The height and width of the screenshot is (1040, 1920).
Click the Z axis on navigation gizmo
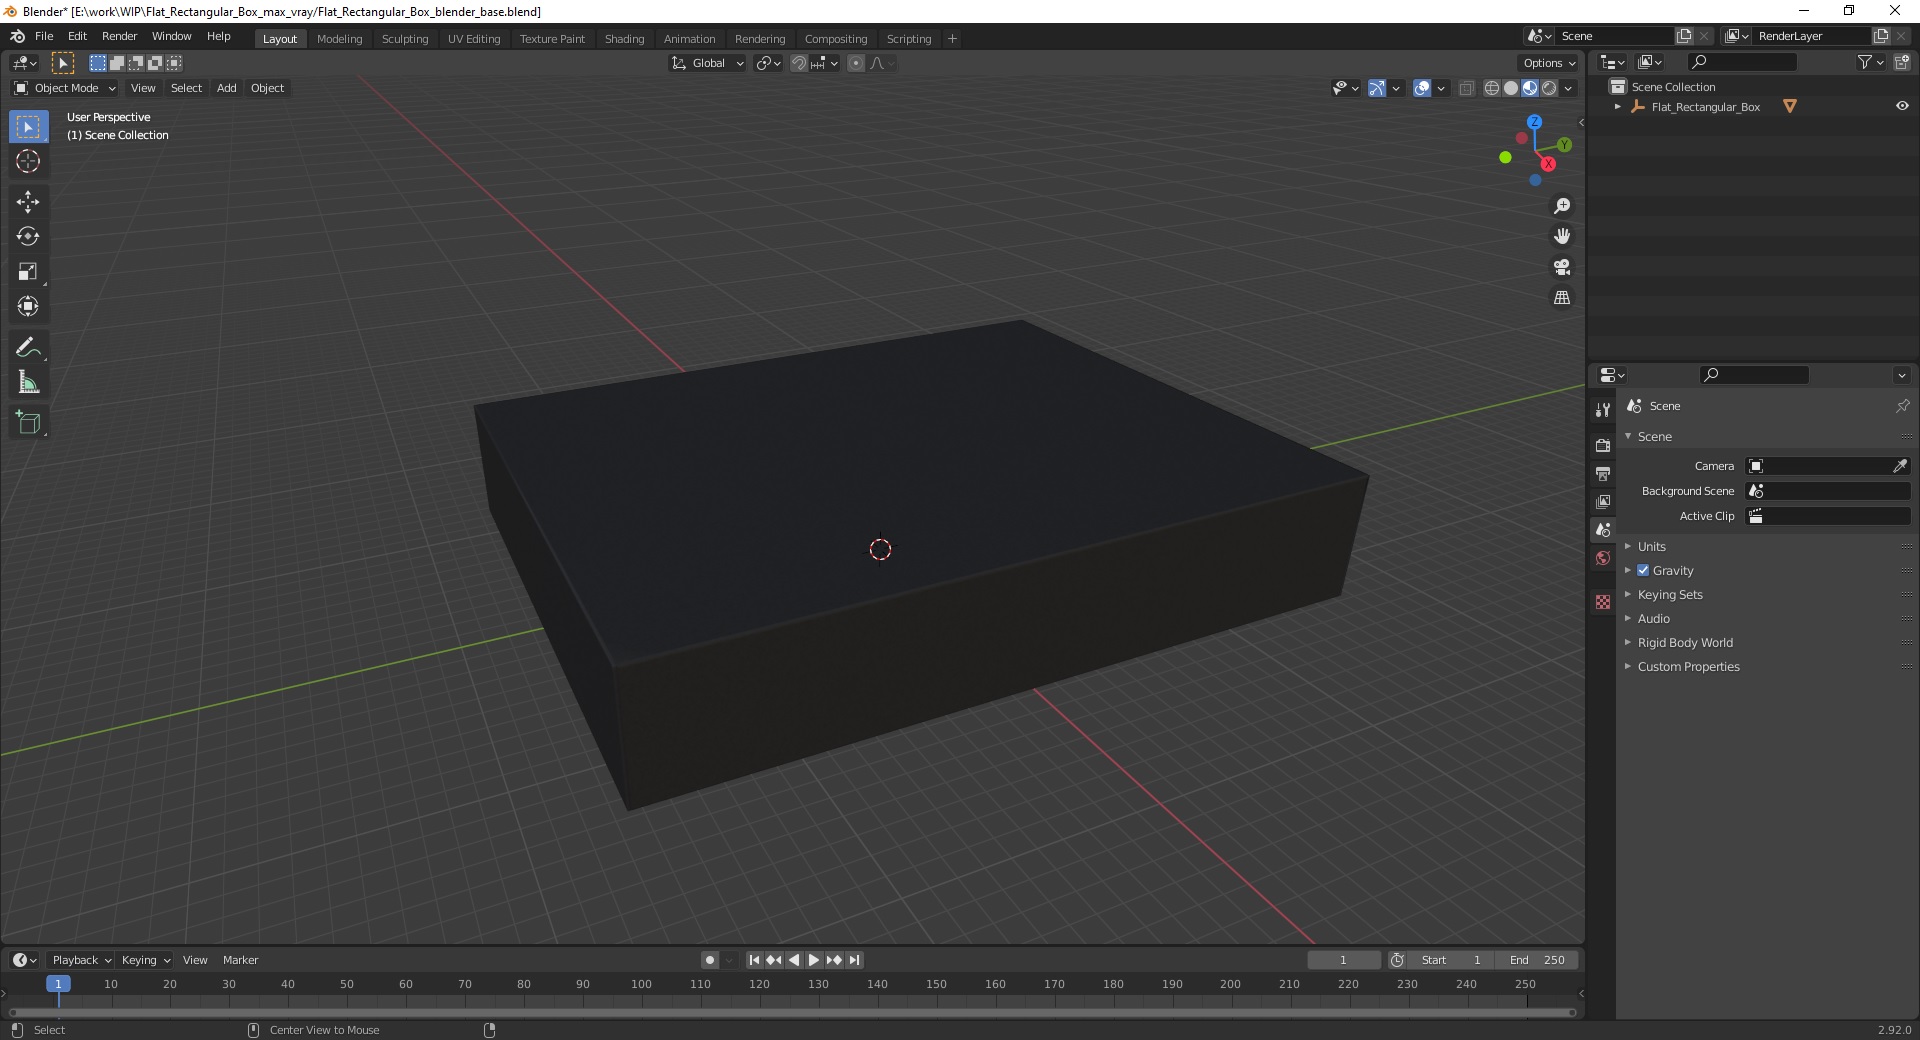[1534, 122]
